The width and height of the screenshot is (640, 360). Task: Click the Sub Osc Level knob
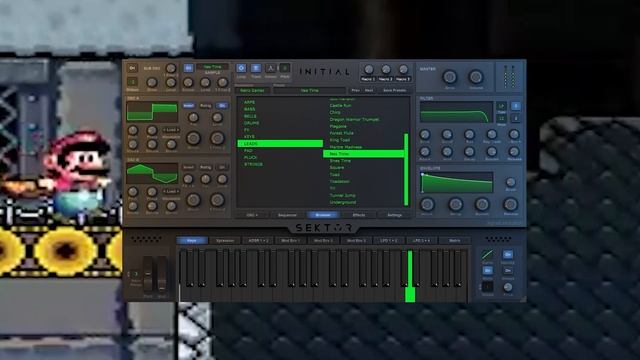coord(171,82)
